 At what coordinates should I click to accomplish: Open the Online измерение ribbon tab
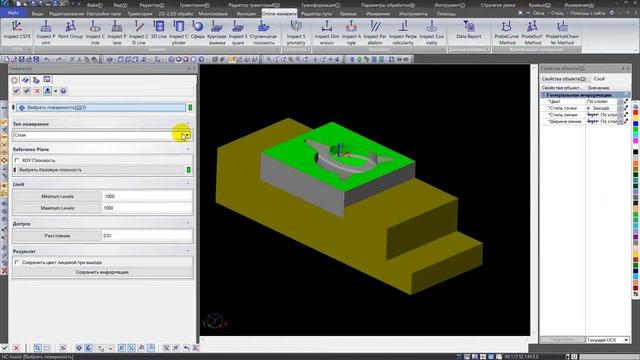click(279, 13)
